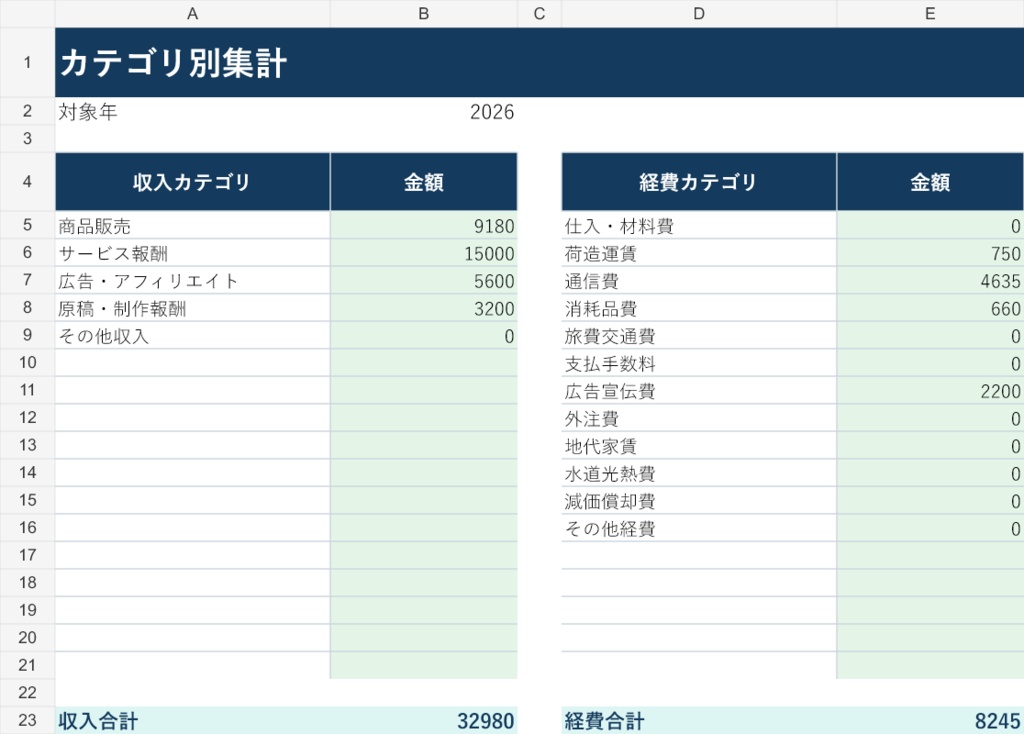
Task: Select column B header
Action: [424, 14]
